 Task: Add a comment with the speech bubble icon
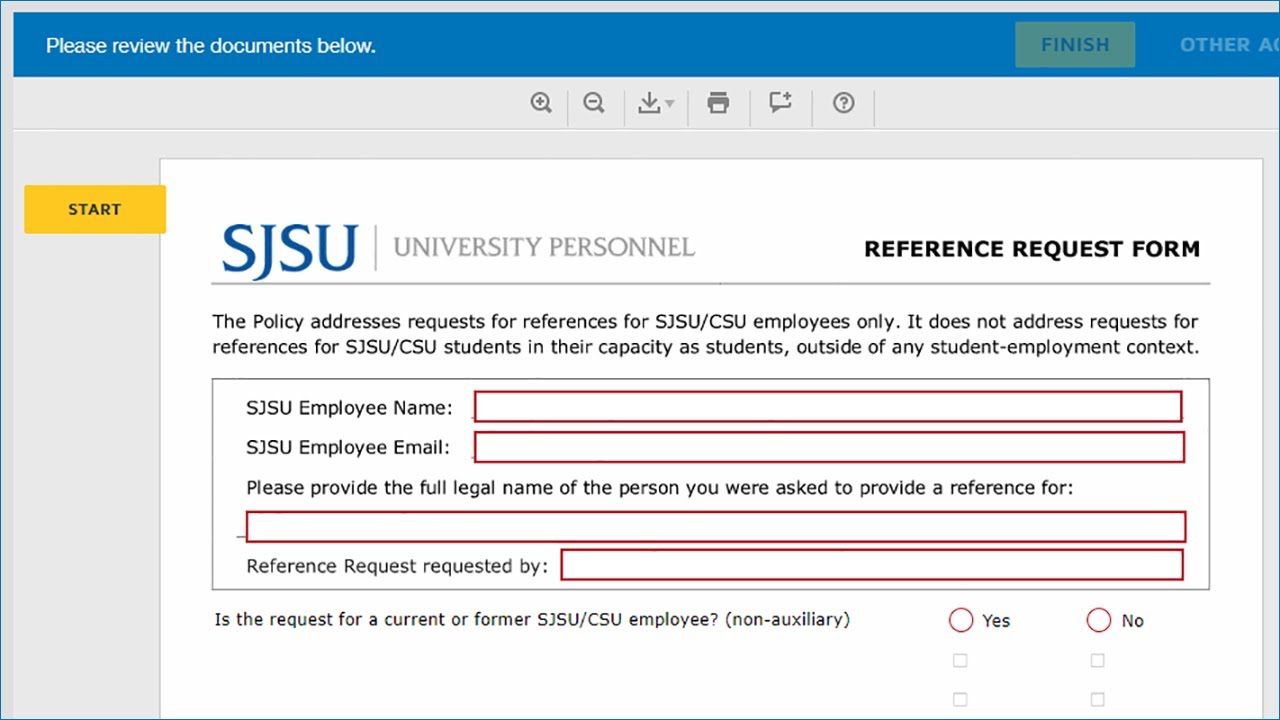pos(780,103)
